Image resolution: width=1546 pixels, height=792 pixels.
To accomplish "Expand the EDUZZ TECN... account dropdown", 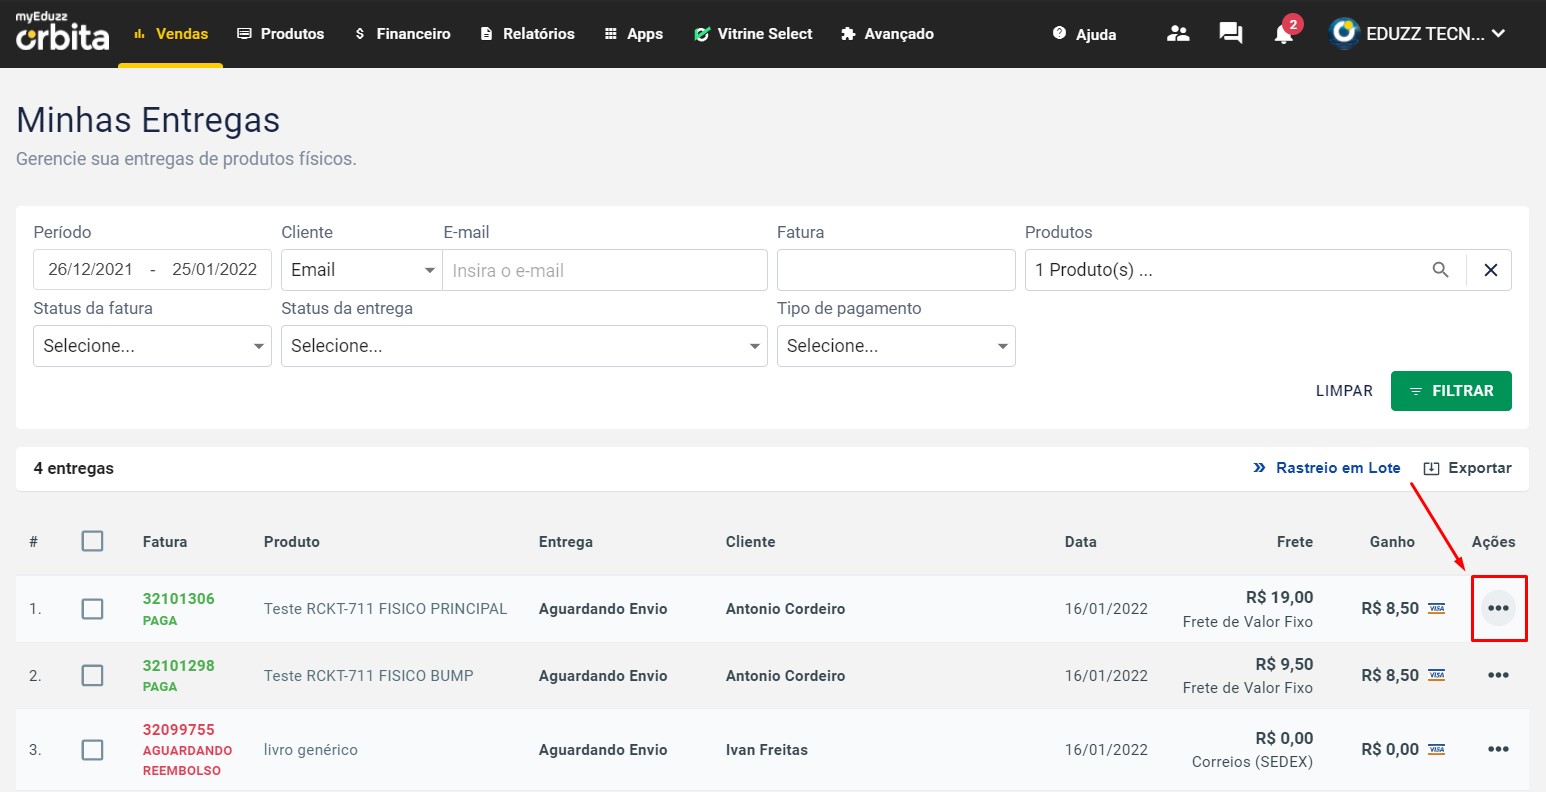I will click(1436, 34).
